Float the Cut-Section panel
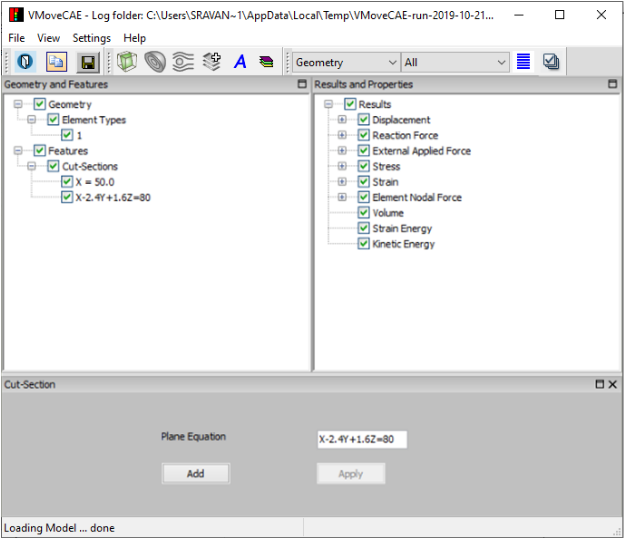This screenshot has width=624, height=539. (599, 384)
